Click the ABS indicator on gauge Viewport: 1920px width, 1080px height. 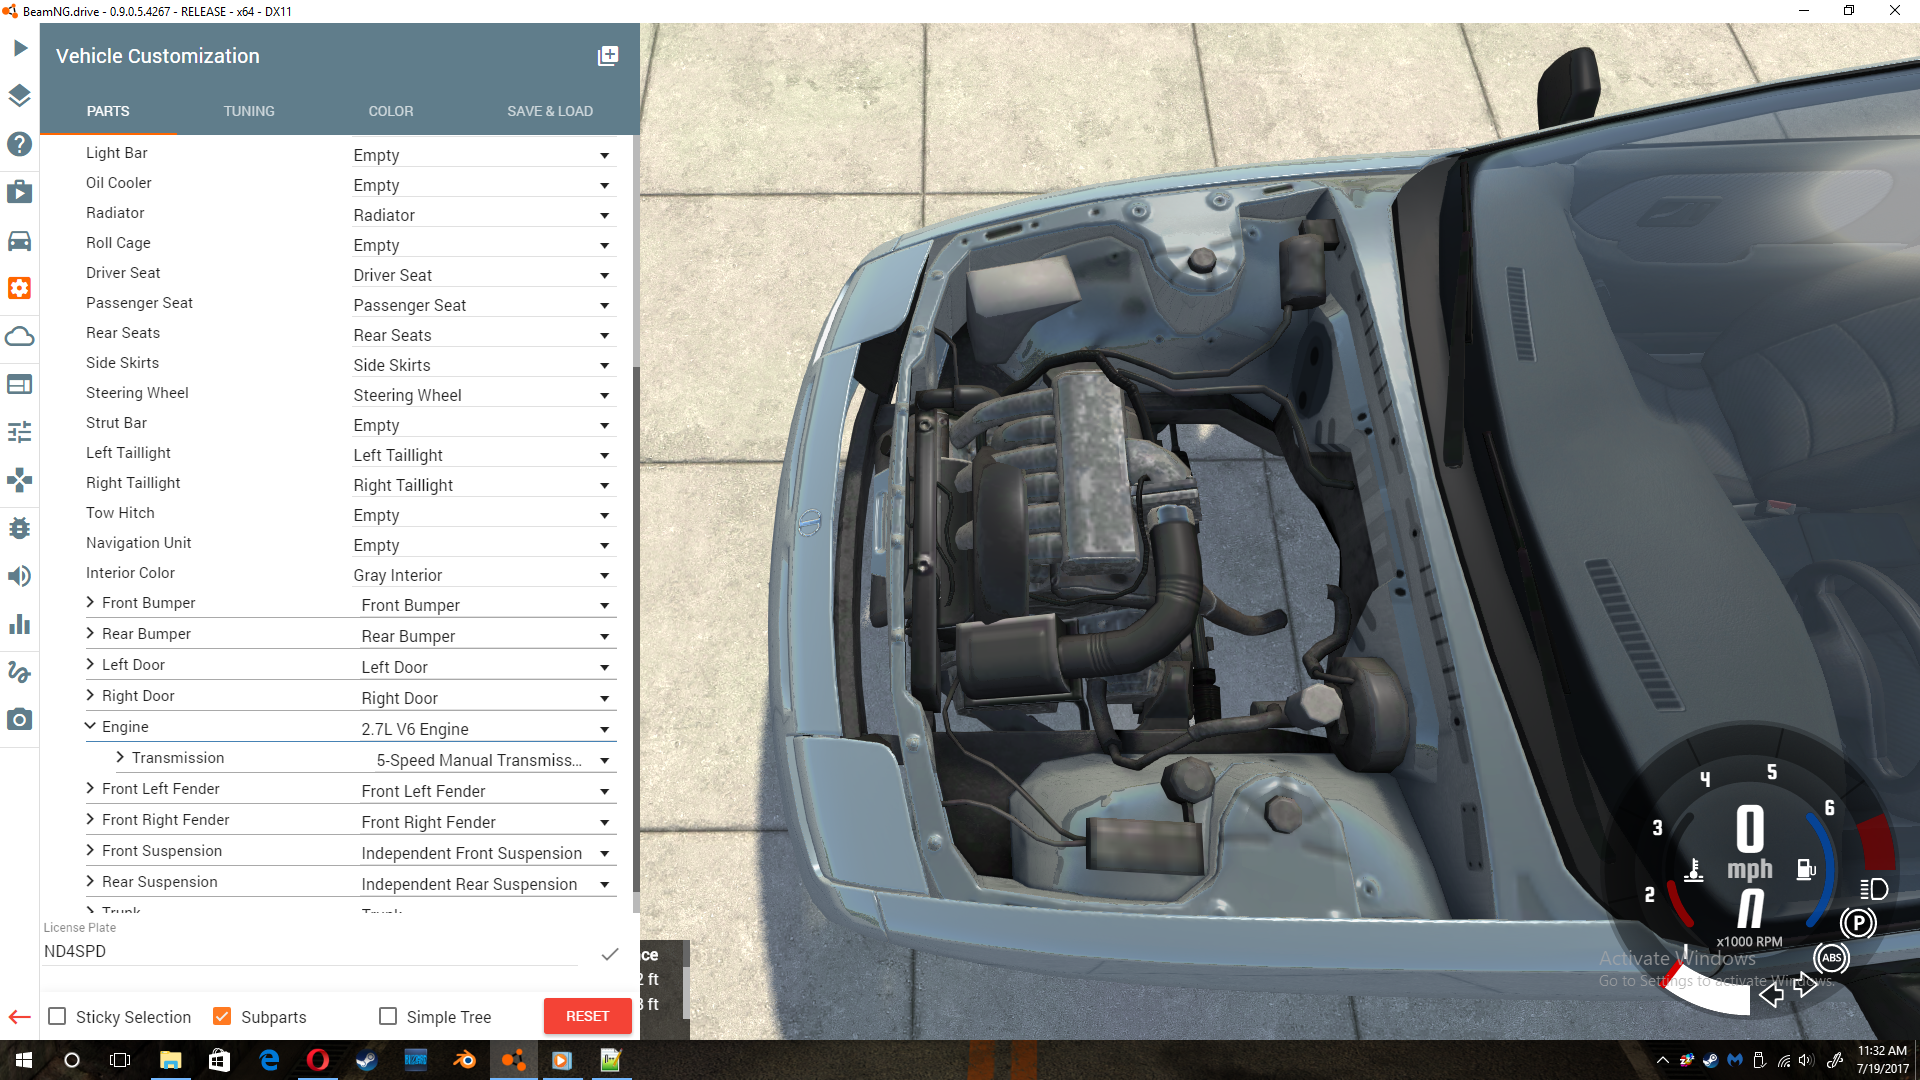[1832, 958]
